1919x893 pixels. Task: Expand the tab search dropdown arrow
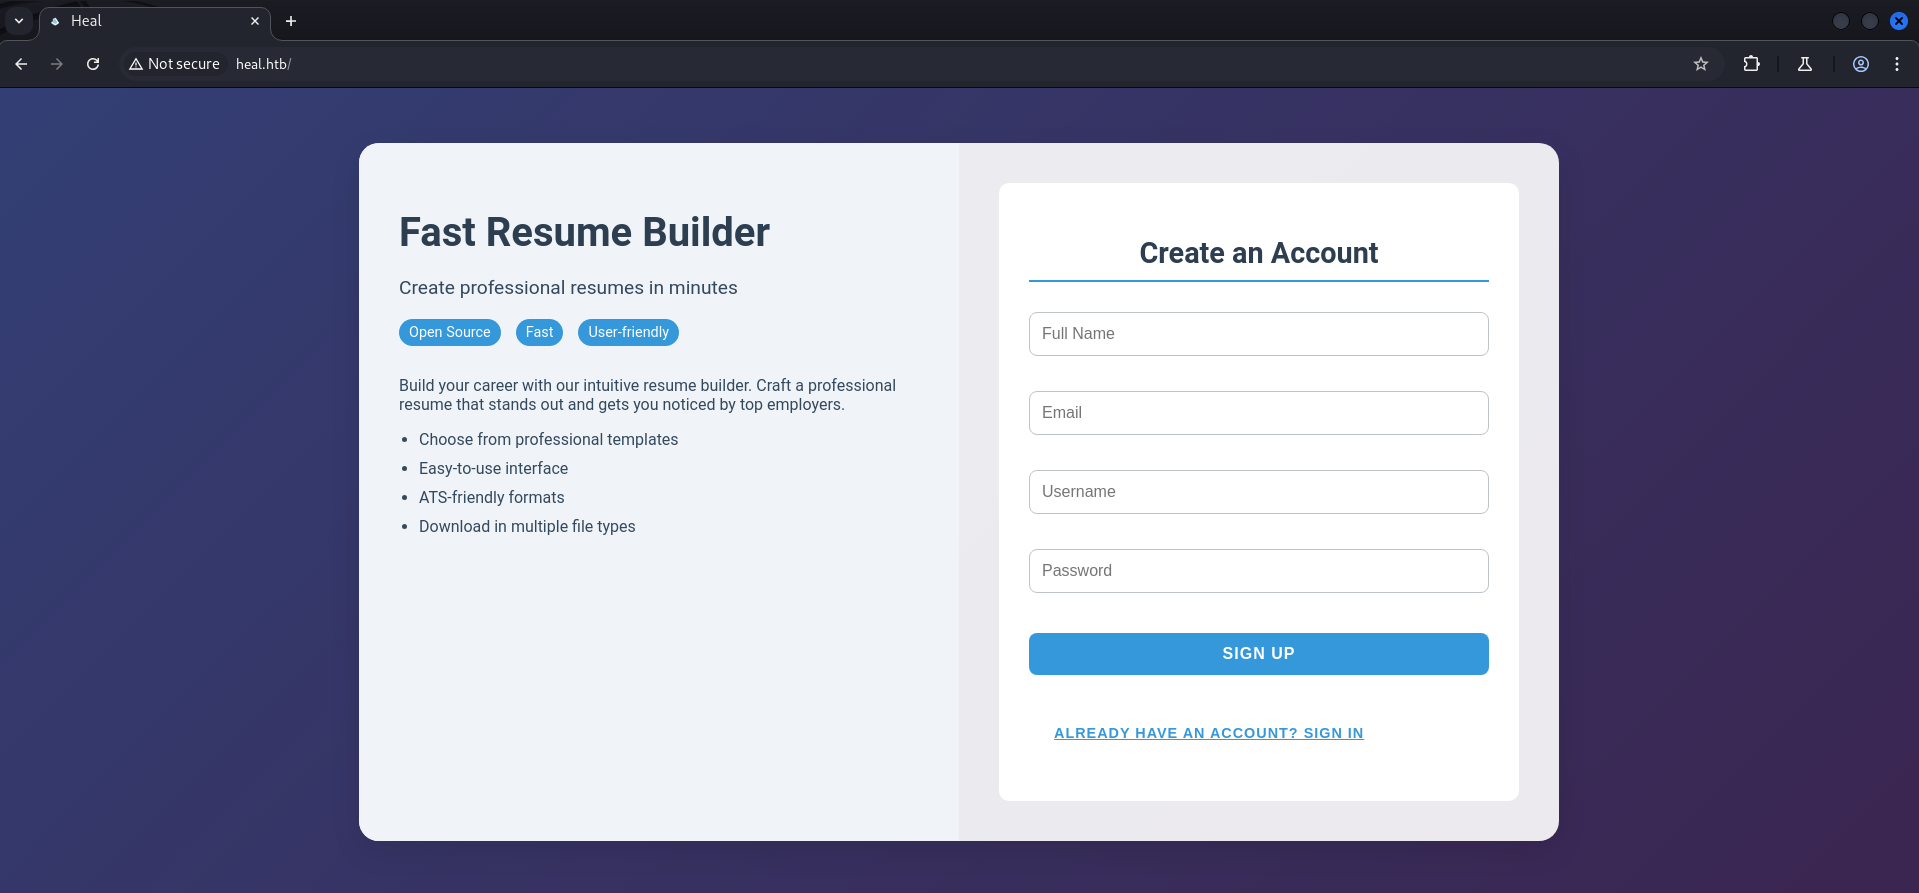pos(19,21)
